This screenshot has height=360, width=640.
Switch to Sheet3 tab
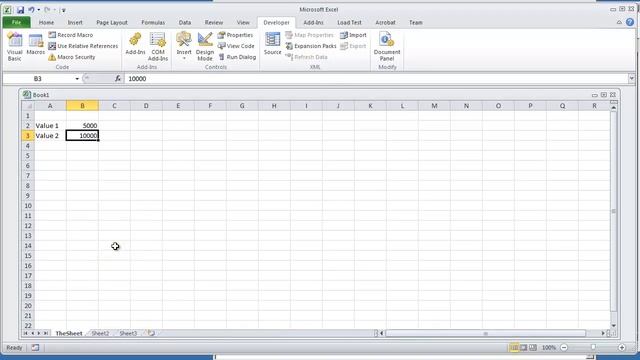coord(128,333)
